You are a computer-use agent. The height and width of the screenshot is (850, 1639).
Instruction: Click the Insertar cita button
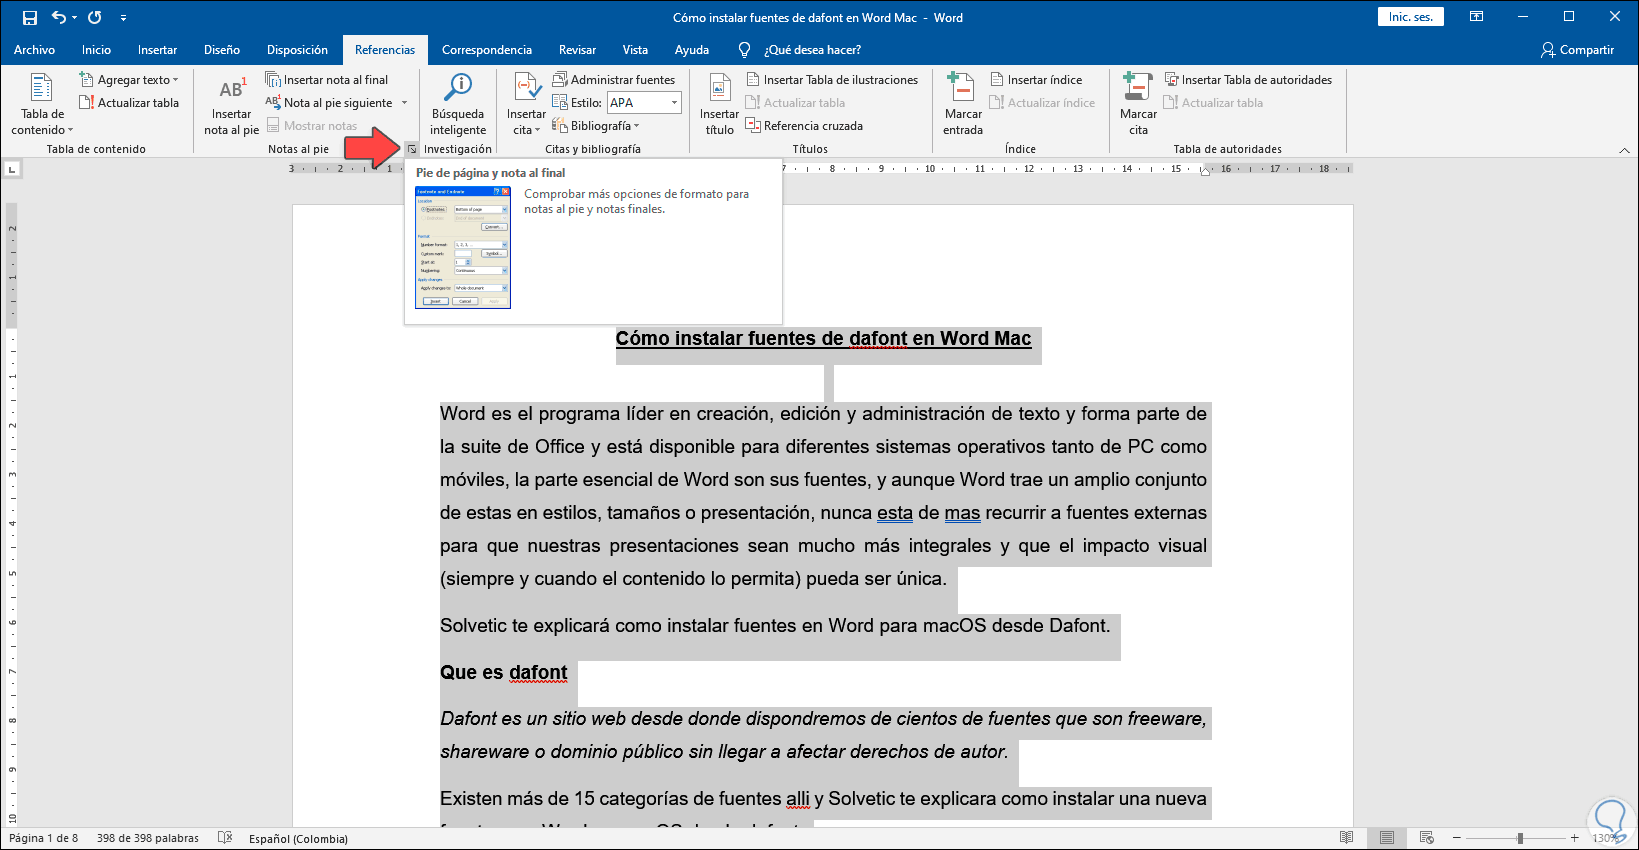click(526, 104)
